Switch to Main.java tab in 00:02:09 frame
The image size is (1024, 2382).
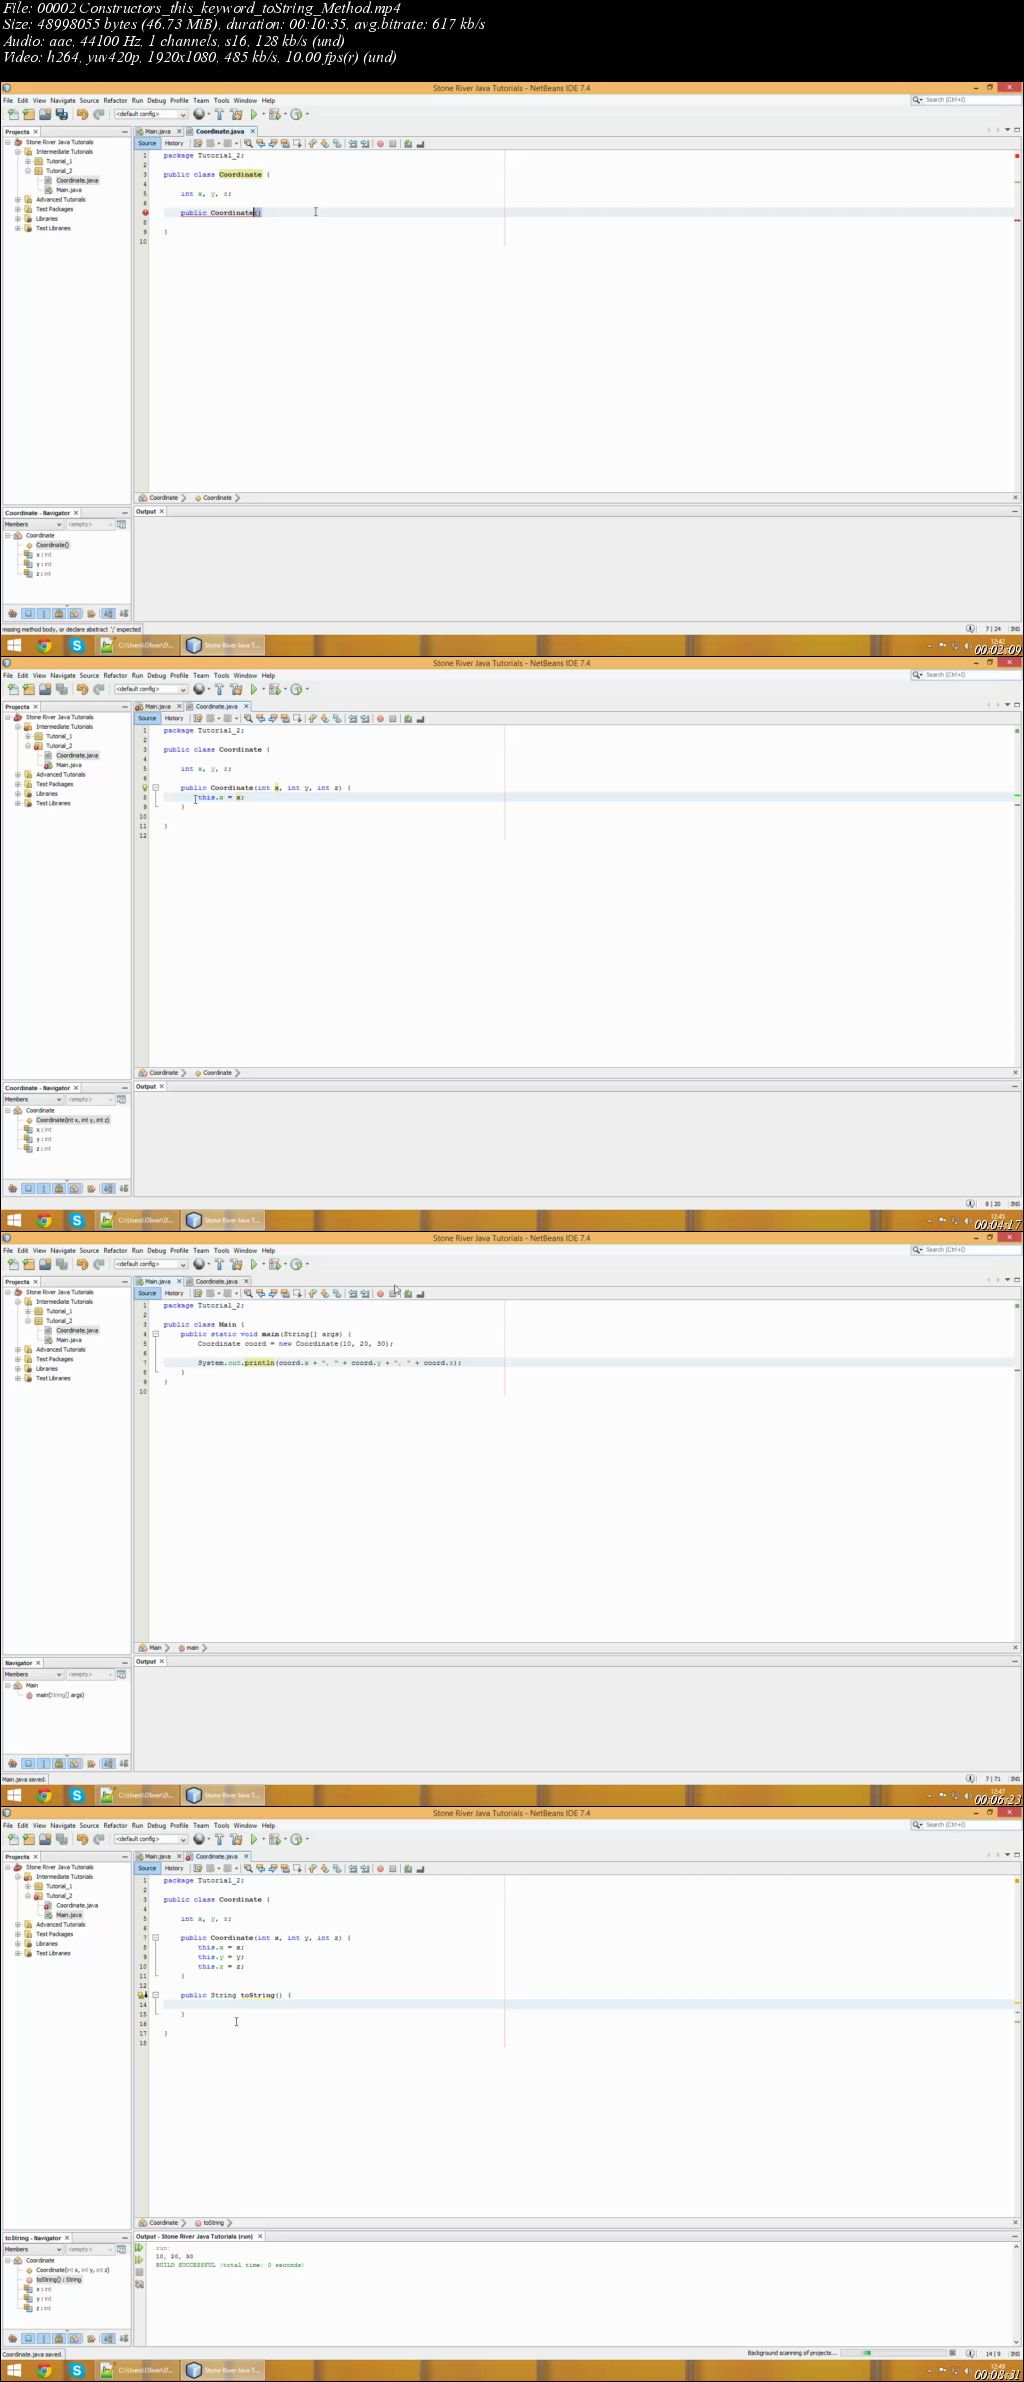(x=158, y=132)
